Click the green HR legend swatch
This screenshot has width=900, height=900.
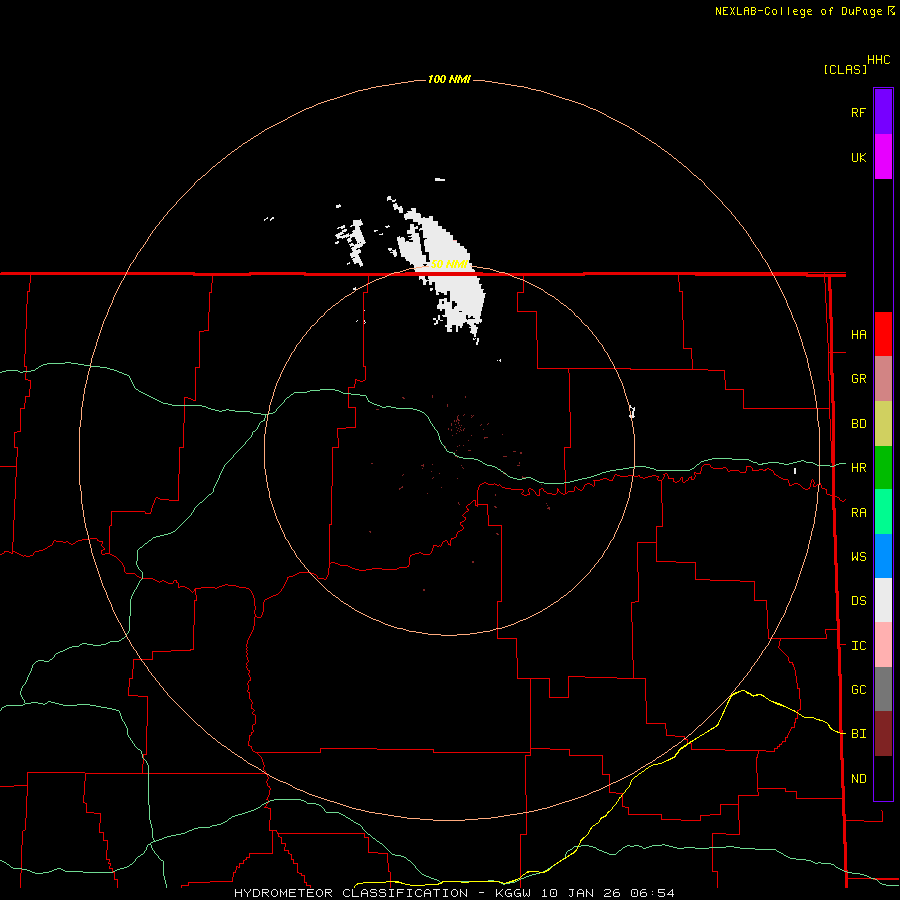point(883,467)
